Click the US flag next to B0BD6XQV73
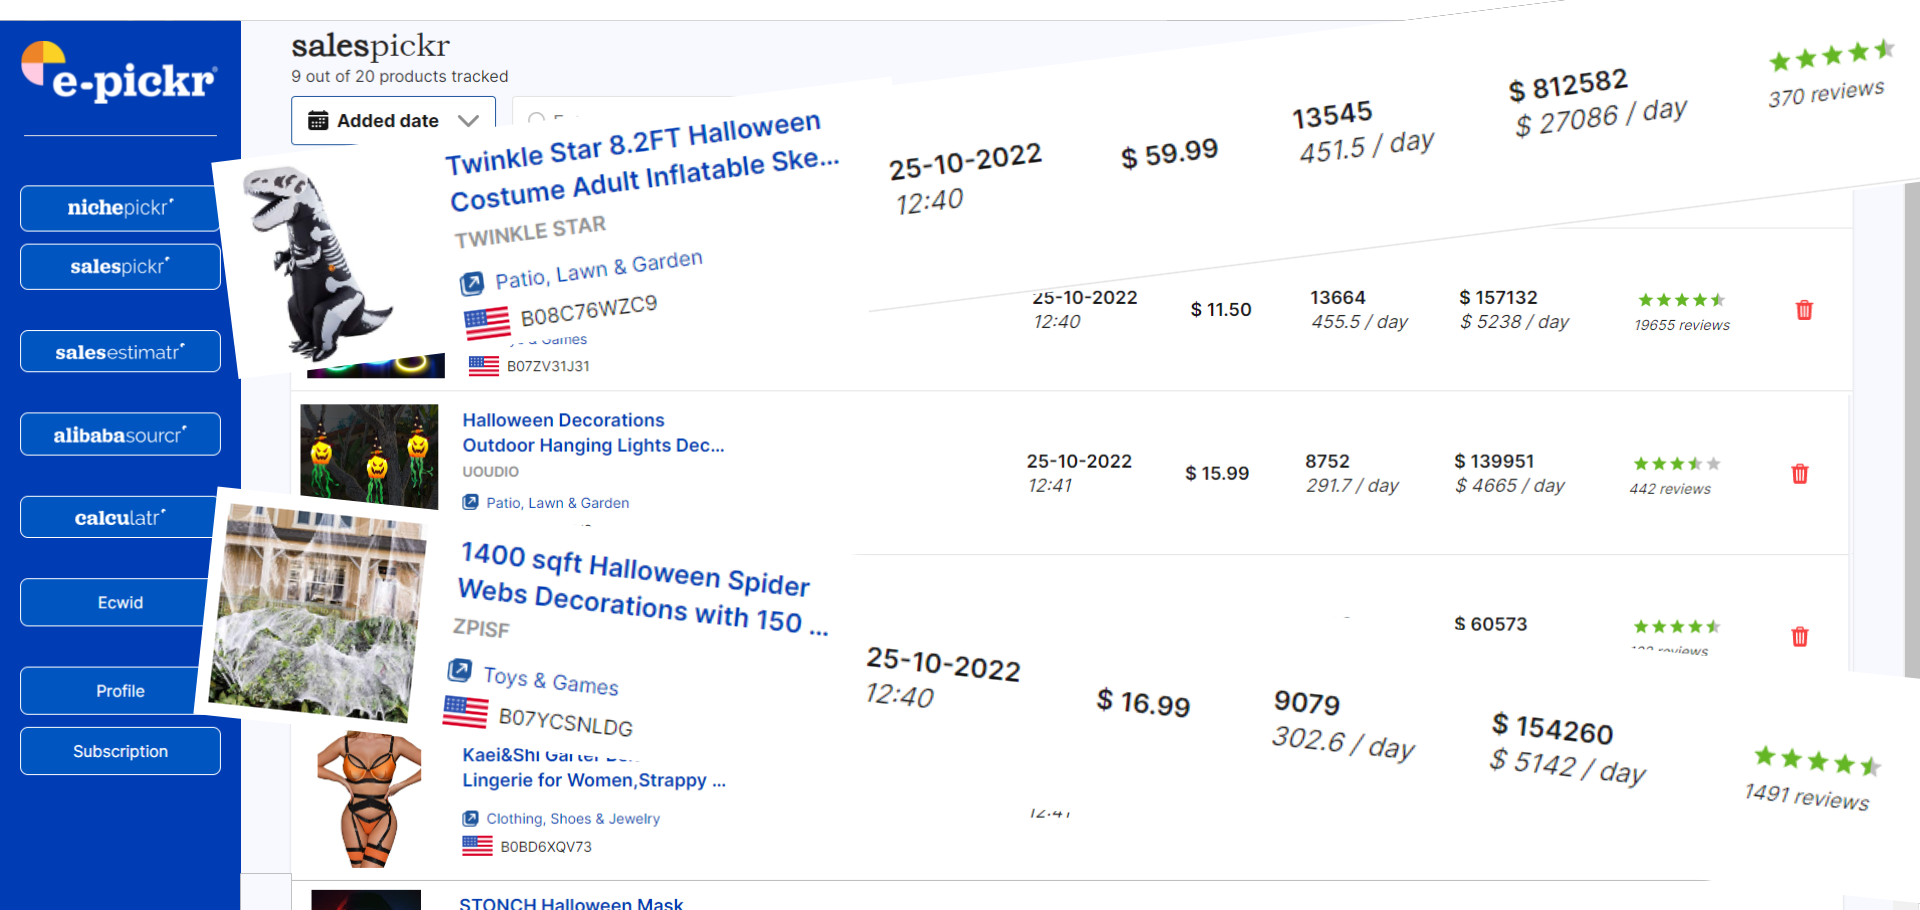The height and width of the screenshot is (910, 1920). tap(477, 846)
